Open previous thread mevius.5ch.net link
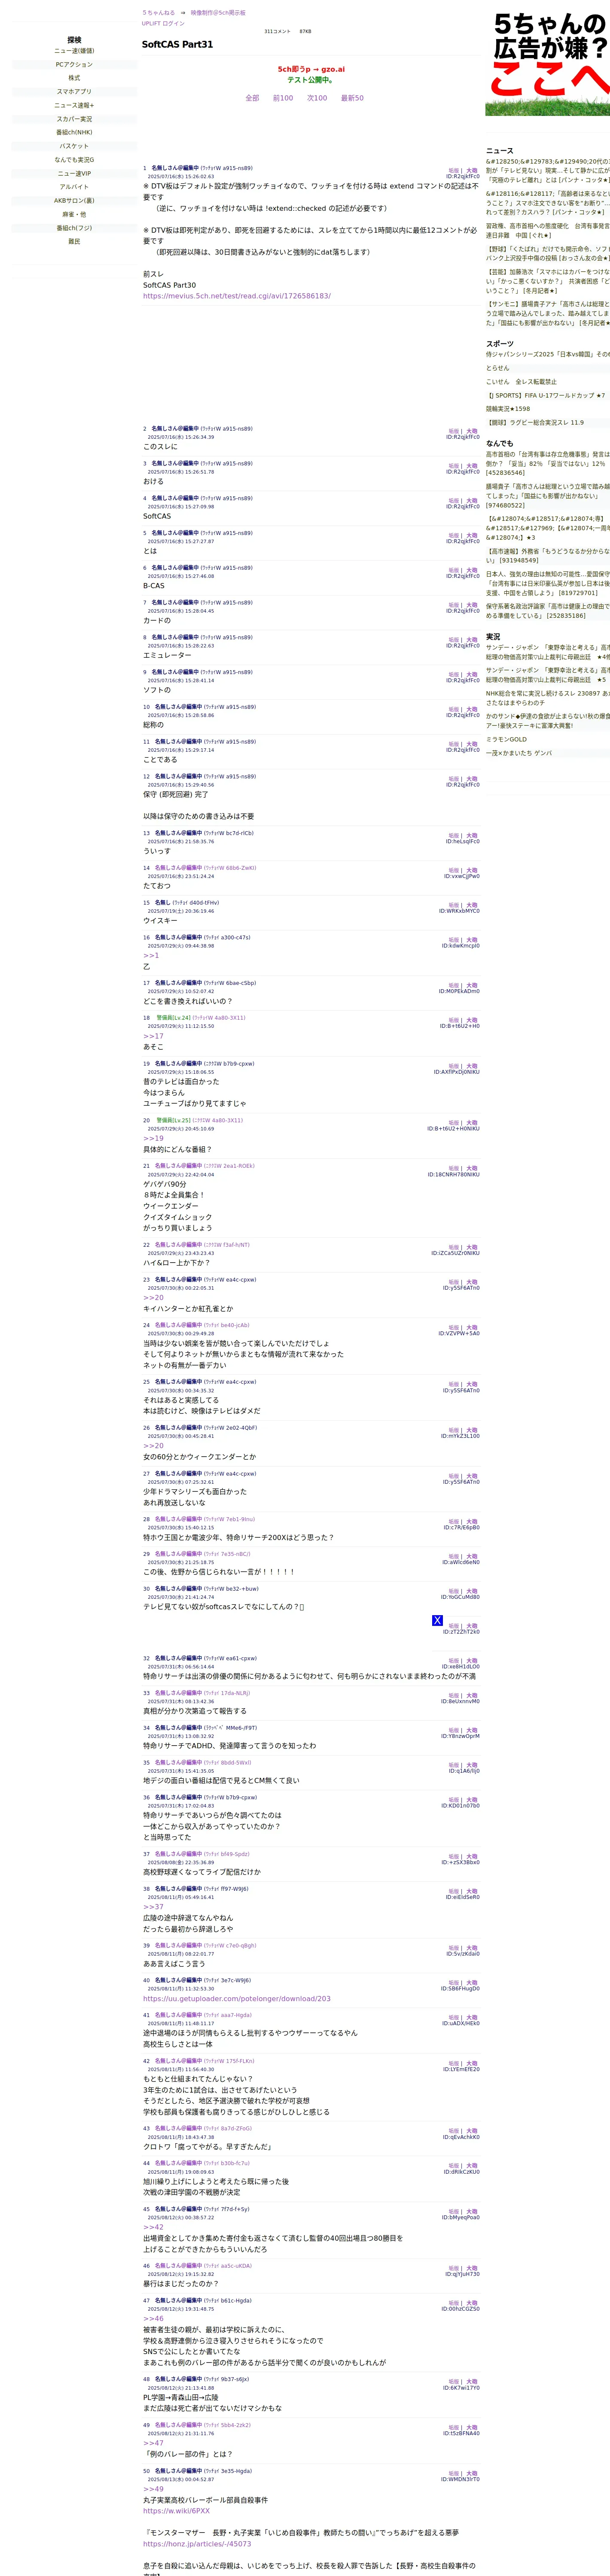Image resolution: width=610 pixels, height=2576 pixels. click(x=237, y=296)
